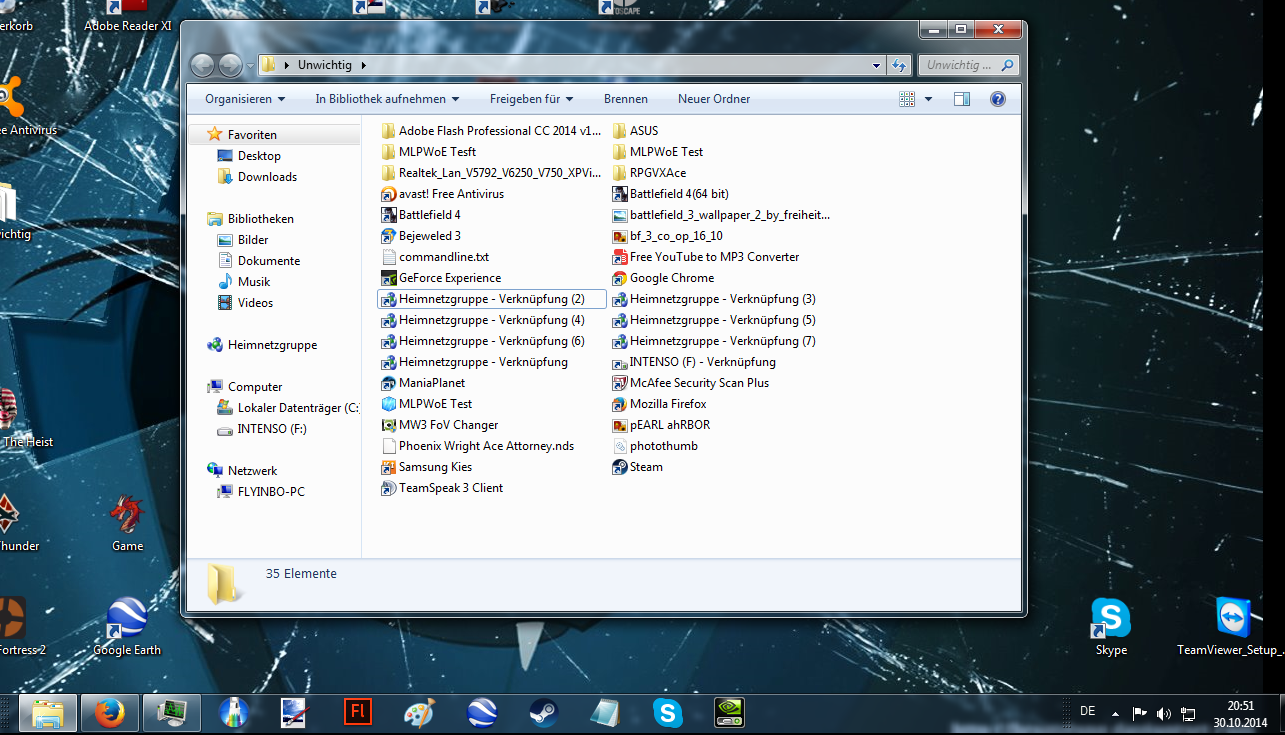Click the change view icon button
Viewport: 1285px width, 735px height.
[907, 99]
